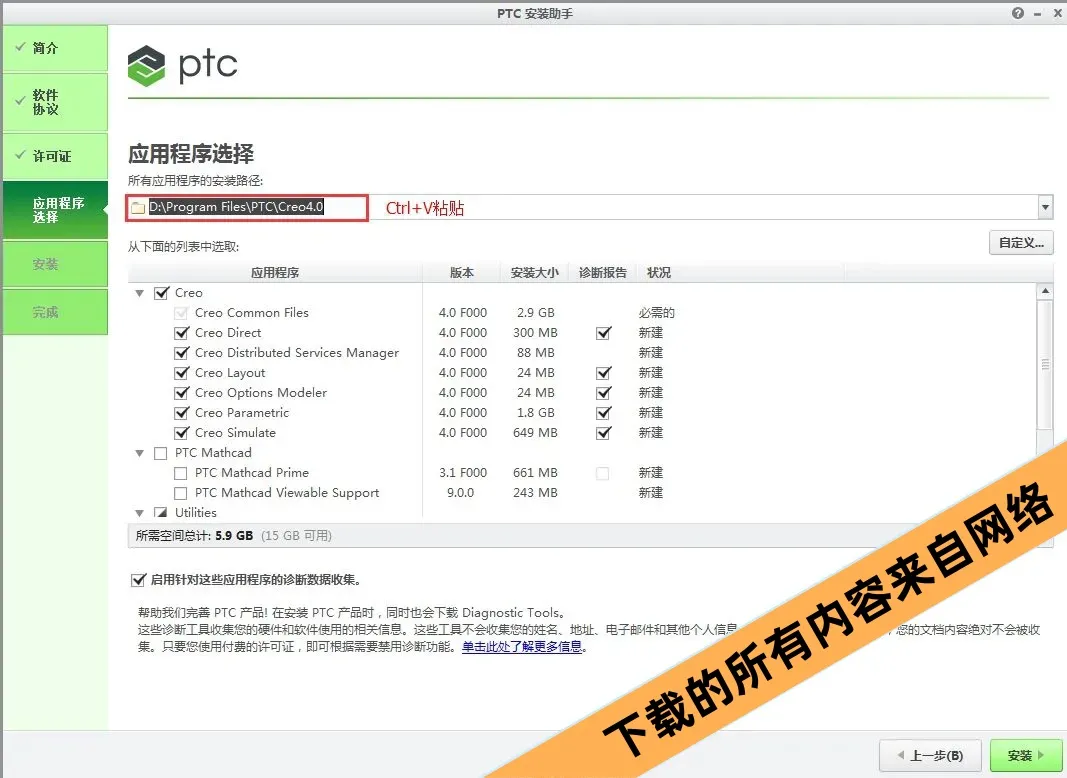Image resolution: width=1067 pixels, height=778 pixels.
Task: Collapse the Creo tree group
Action: (x=139, y=293)
